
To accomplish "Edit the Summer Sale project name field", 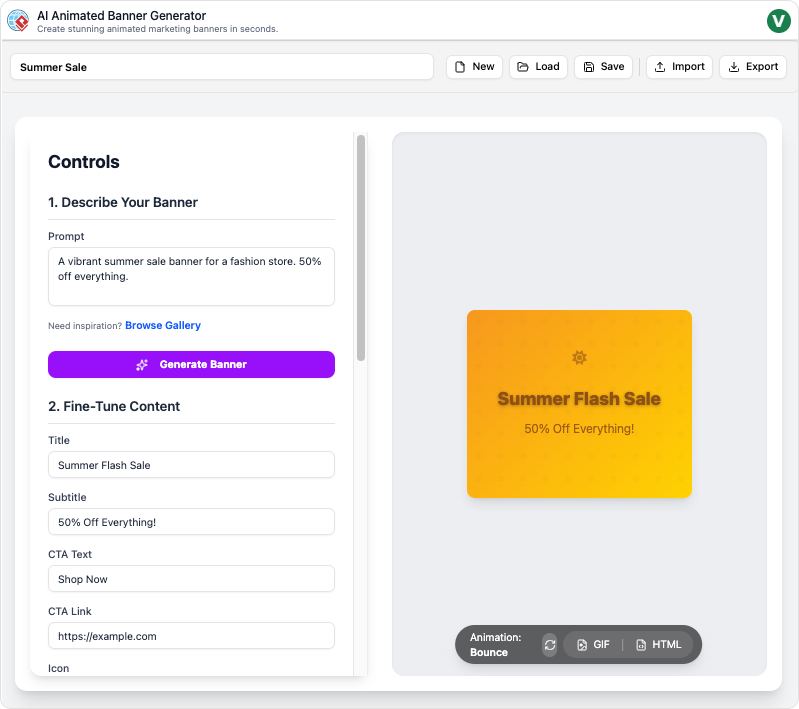I will (222, 67).
